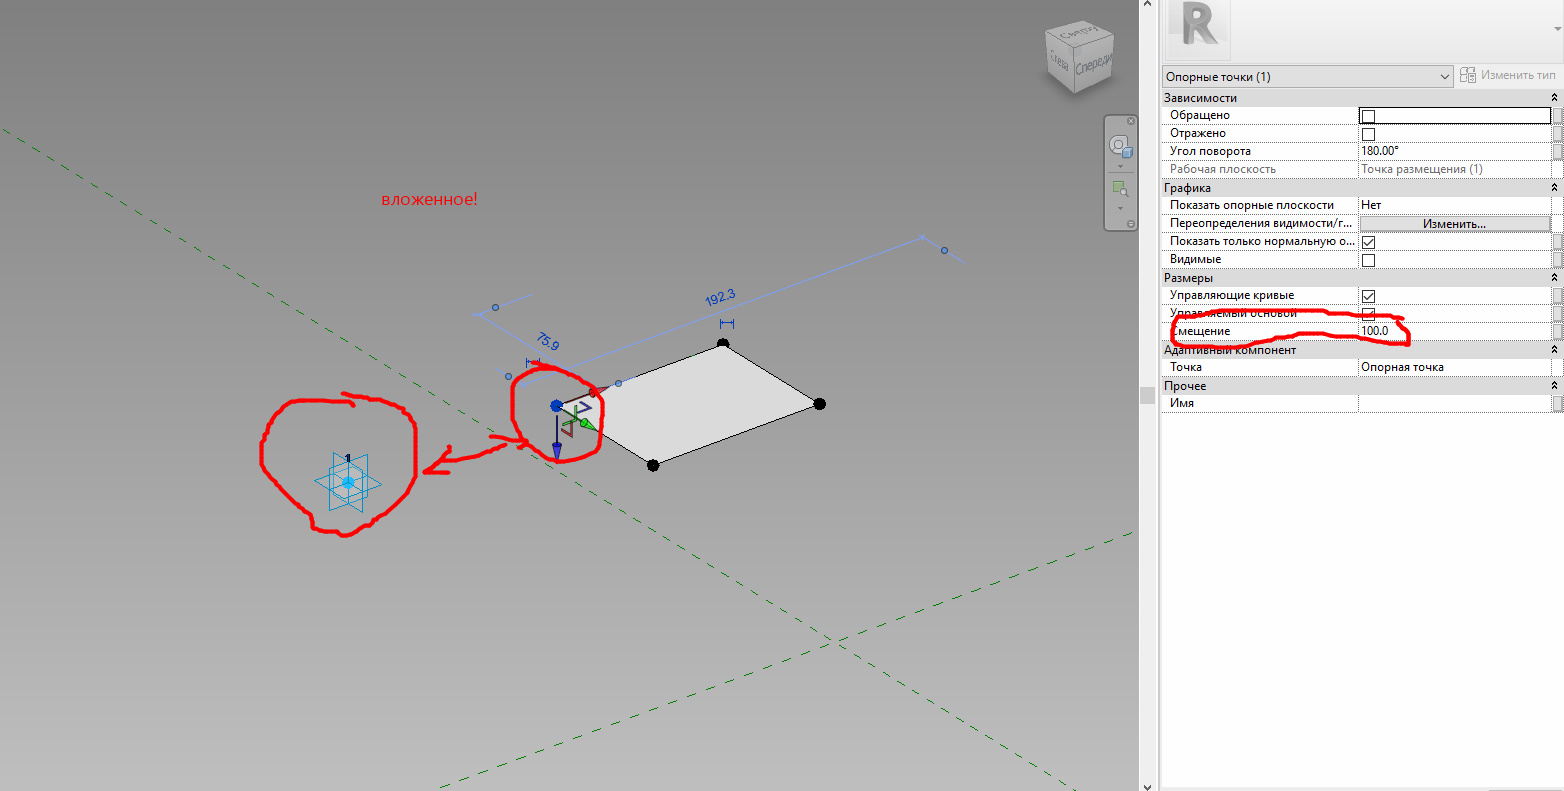Click the Изменить... visibility overrides button

point(1454,223)
